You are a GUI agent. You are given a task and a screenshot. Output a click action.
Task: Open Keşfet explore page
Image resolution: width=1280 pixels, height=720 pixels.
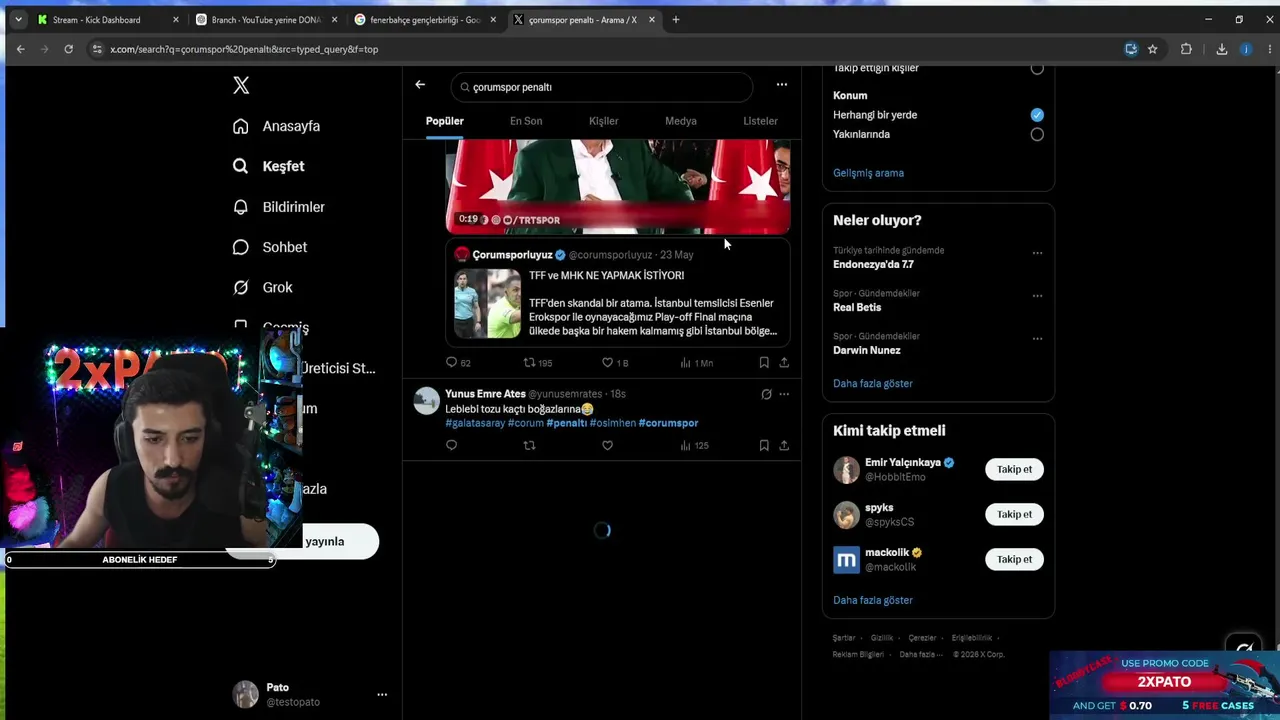(268, 166)
